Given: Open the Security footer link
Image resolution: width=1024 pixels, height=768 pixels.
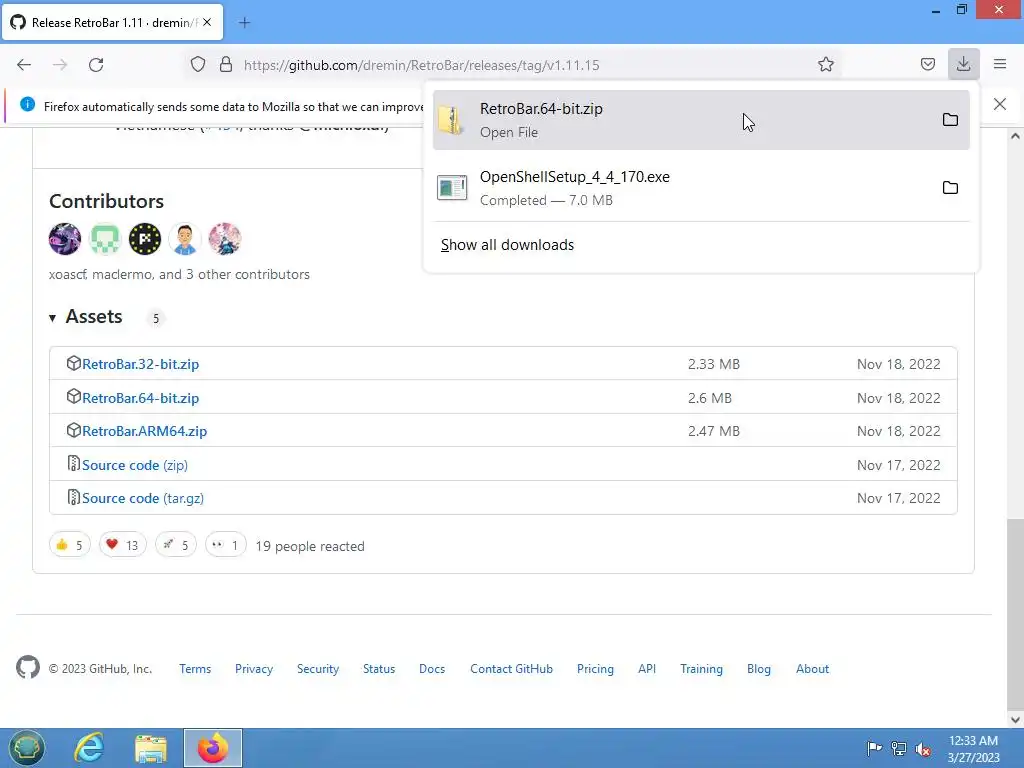Looking at the screenshot, I should (x=318, y=669).
